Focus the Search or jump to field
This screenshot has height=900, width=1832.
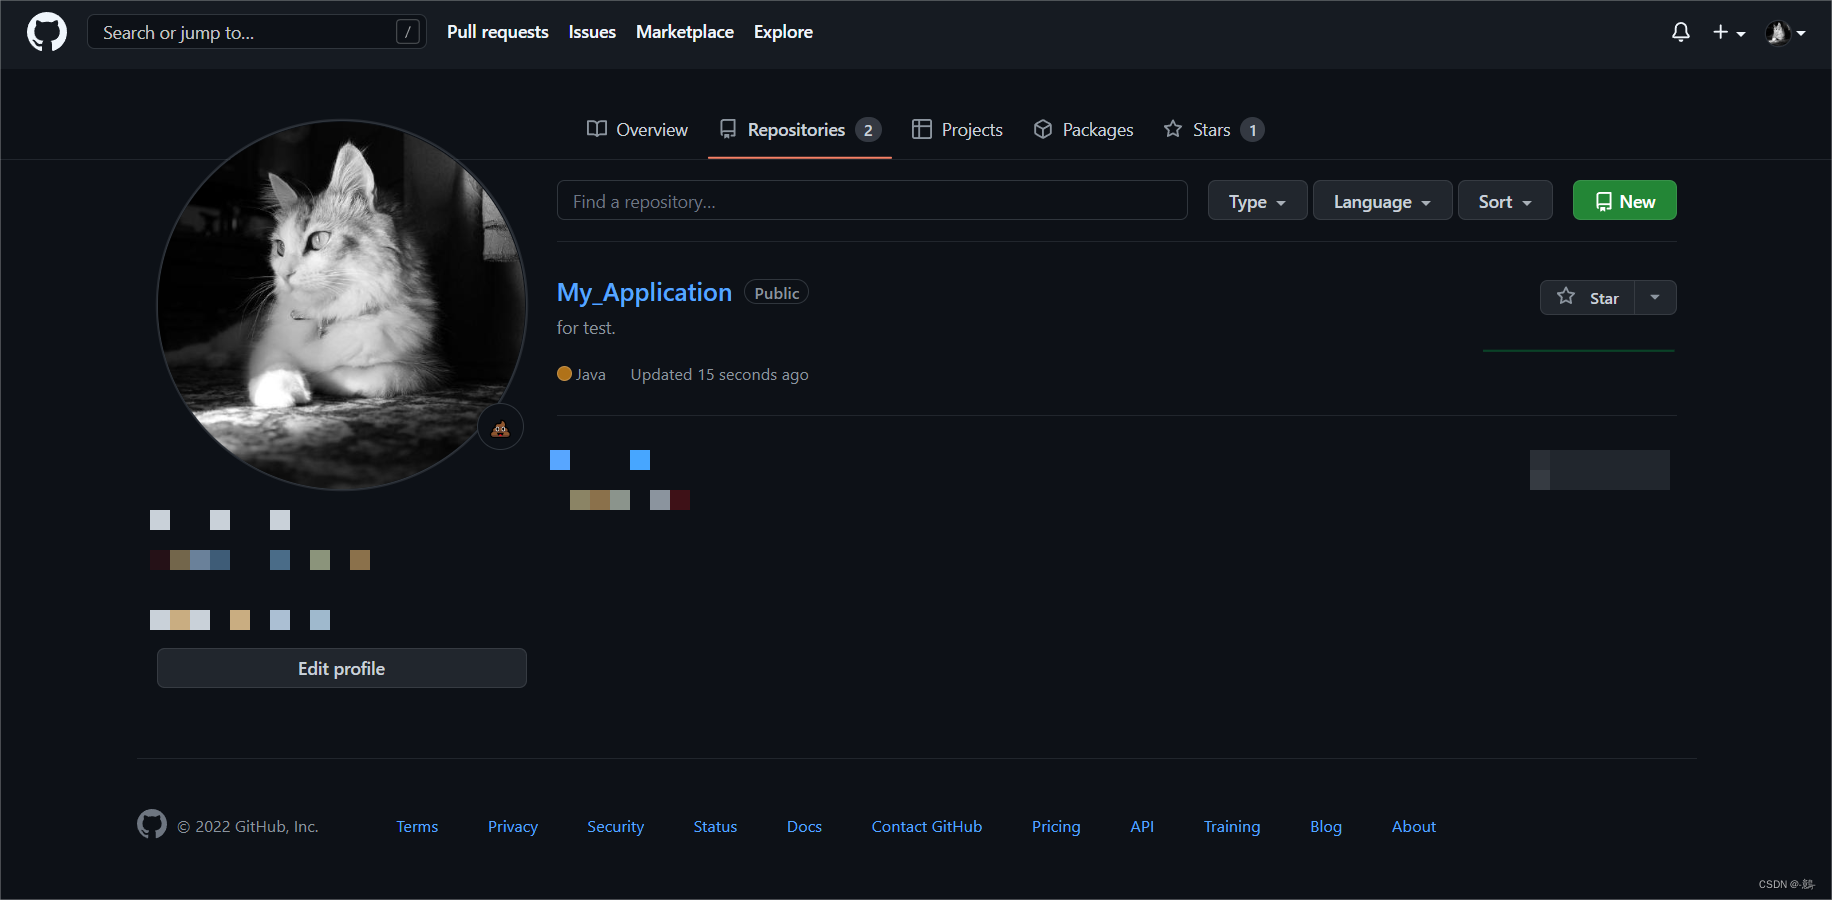257,32
